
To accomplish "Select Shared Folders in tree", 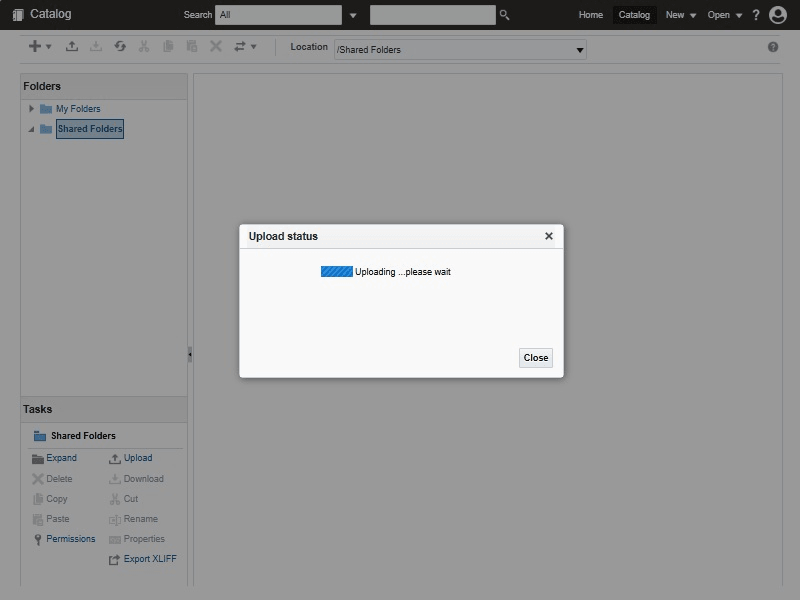I will click(90, 129).
